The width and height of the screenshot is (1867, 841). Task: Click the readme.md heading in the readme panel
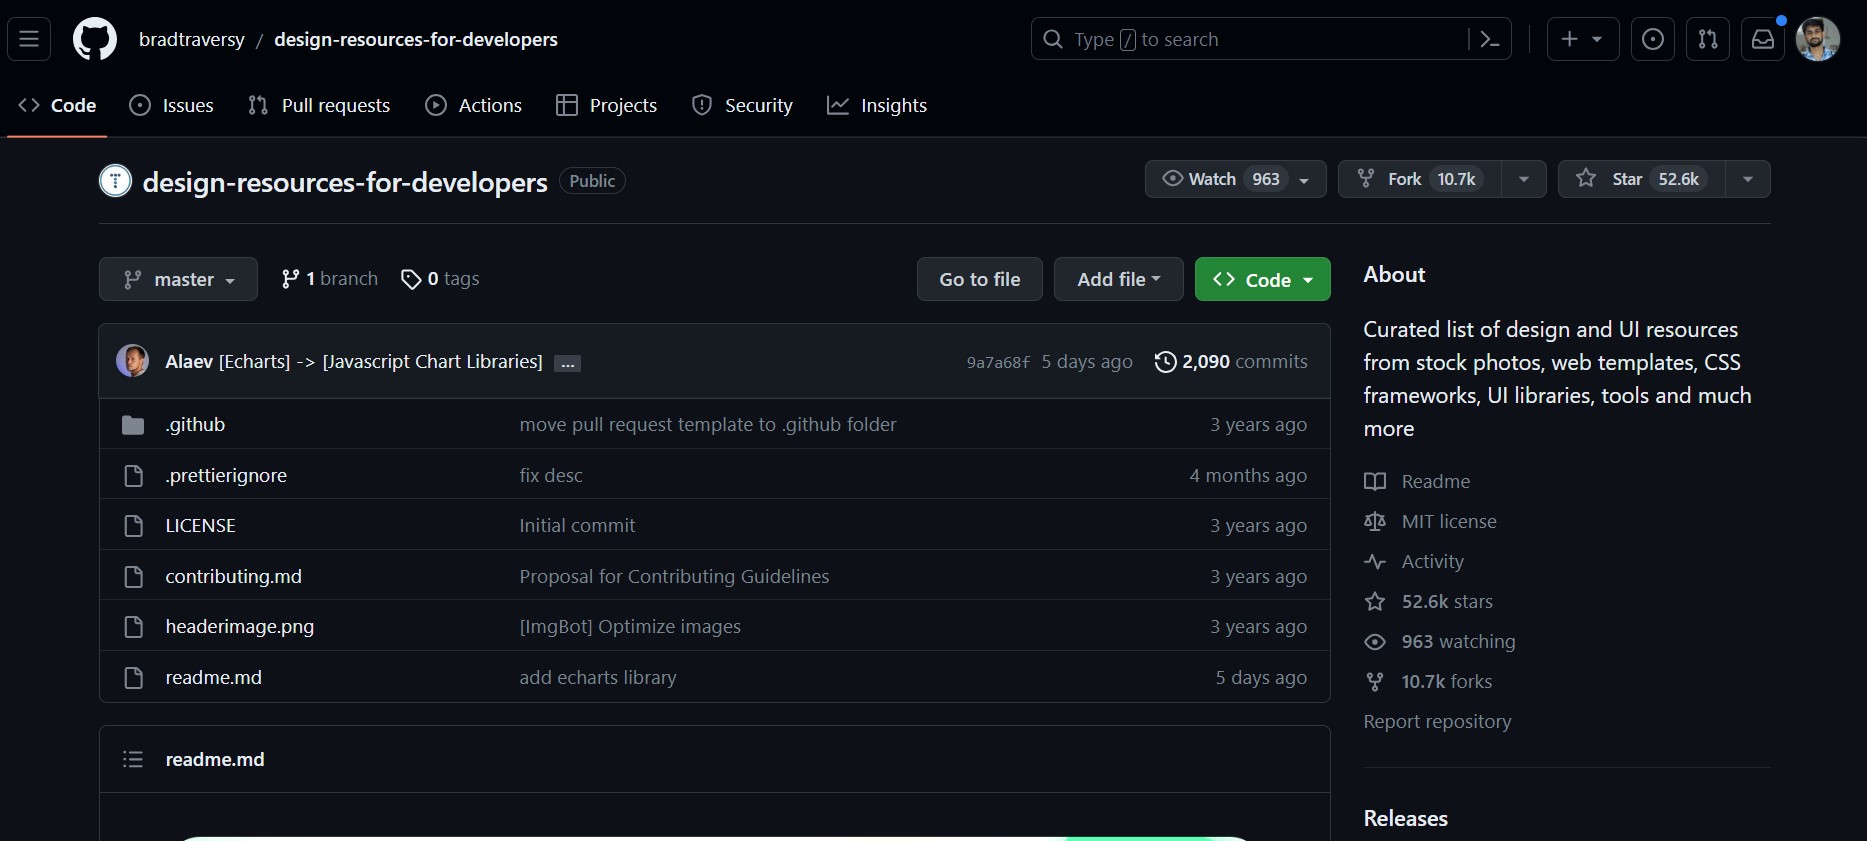[215, 759]
